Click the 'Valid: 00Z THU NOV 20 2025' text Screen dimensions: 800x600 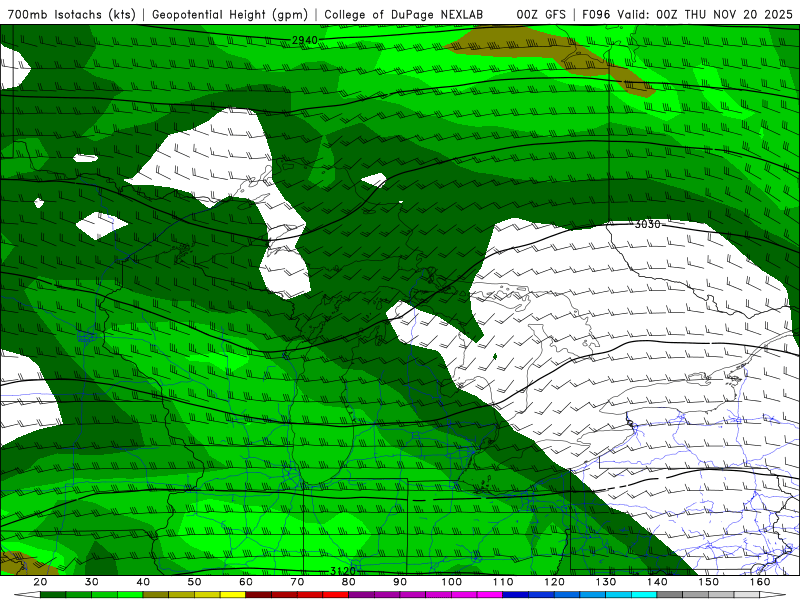[x=705, y=15]
